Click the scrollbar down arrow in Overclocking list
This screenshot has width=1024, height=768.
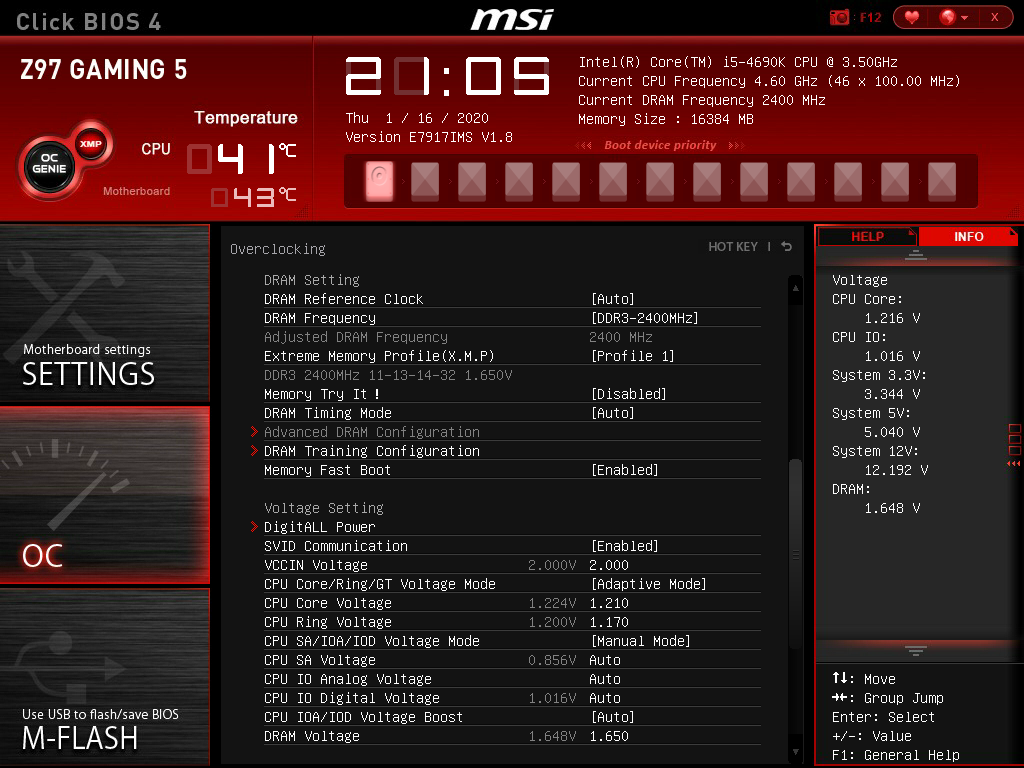(795, 752)
